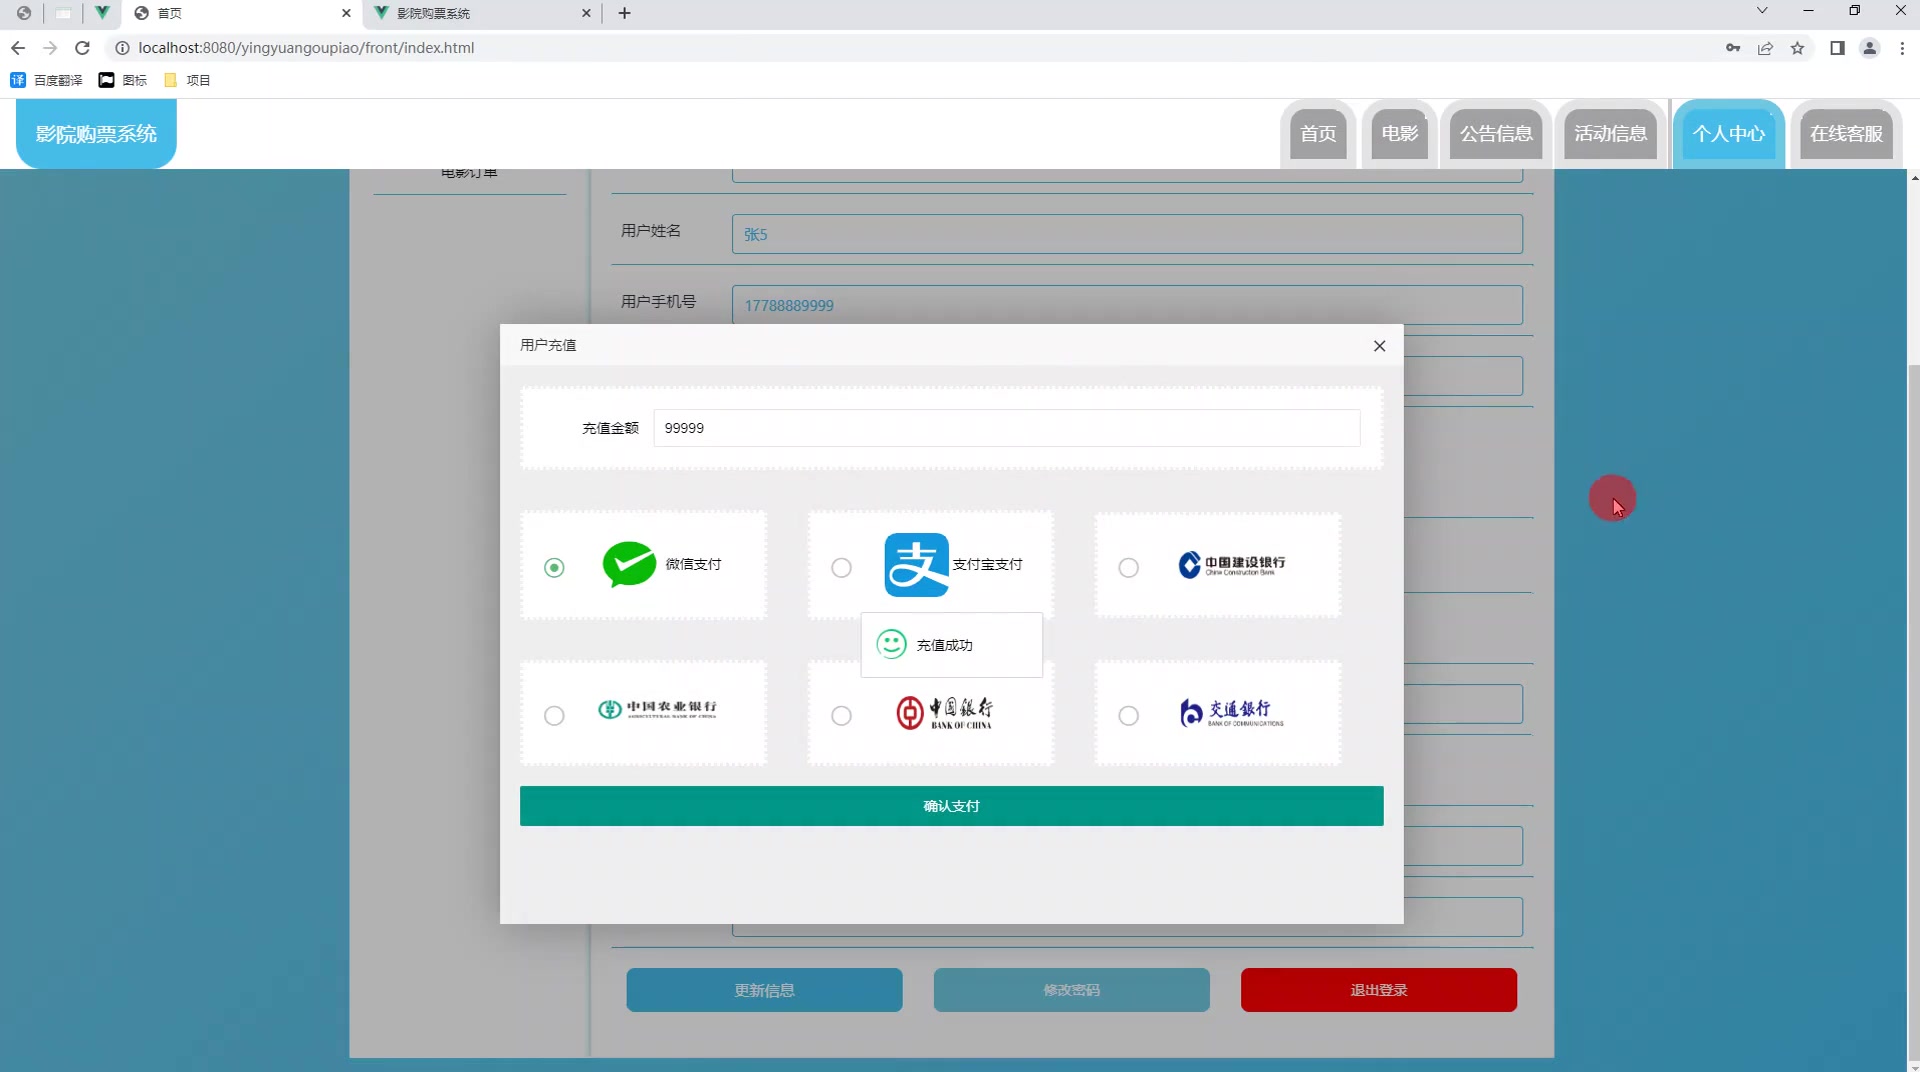Click the Bank of China logo
1920x1072 pixels.
pos(944,712)
